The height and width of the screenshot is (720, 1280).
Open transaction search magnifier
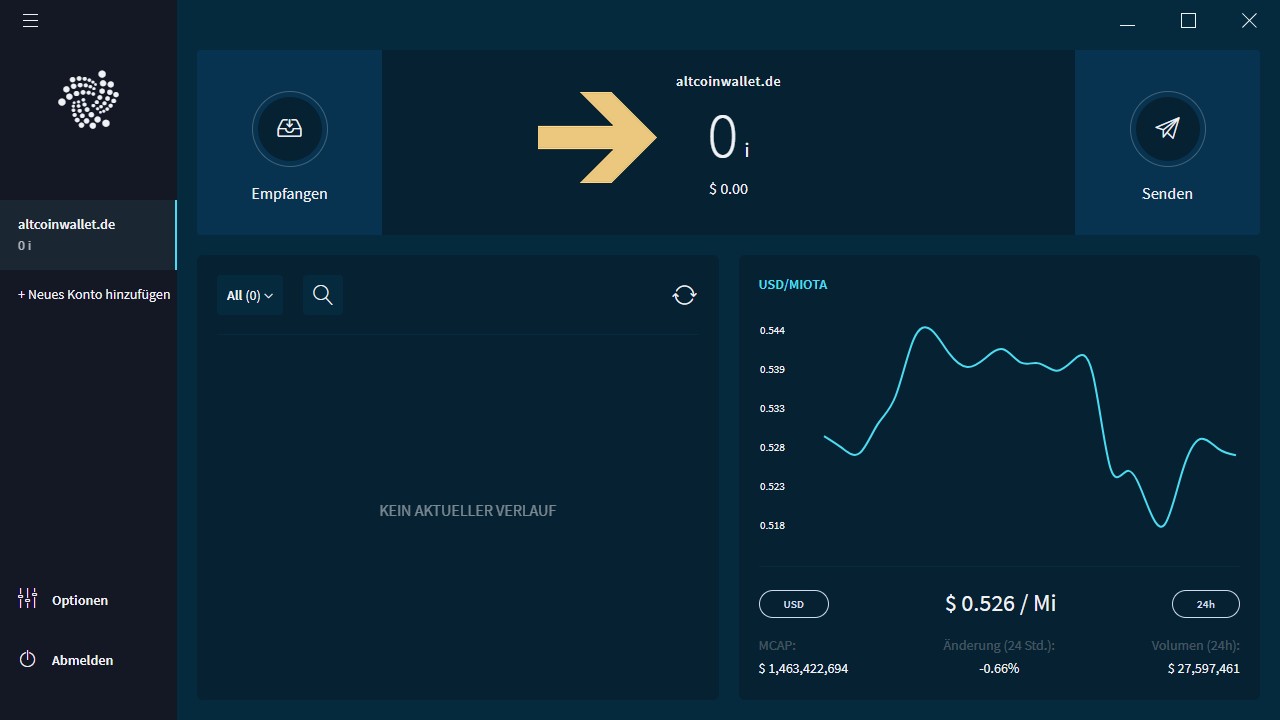pyautogui.click(x=323, y=295)
